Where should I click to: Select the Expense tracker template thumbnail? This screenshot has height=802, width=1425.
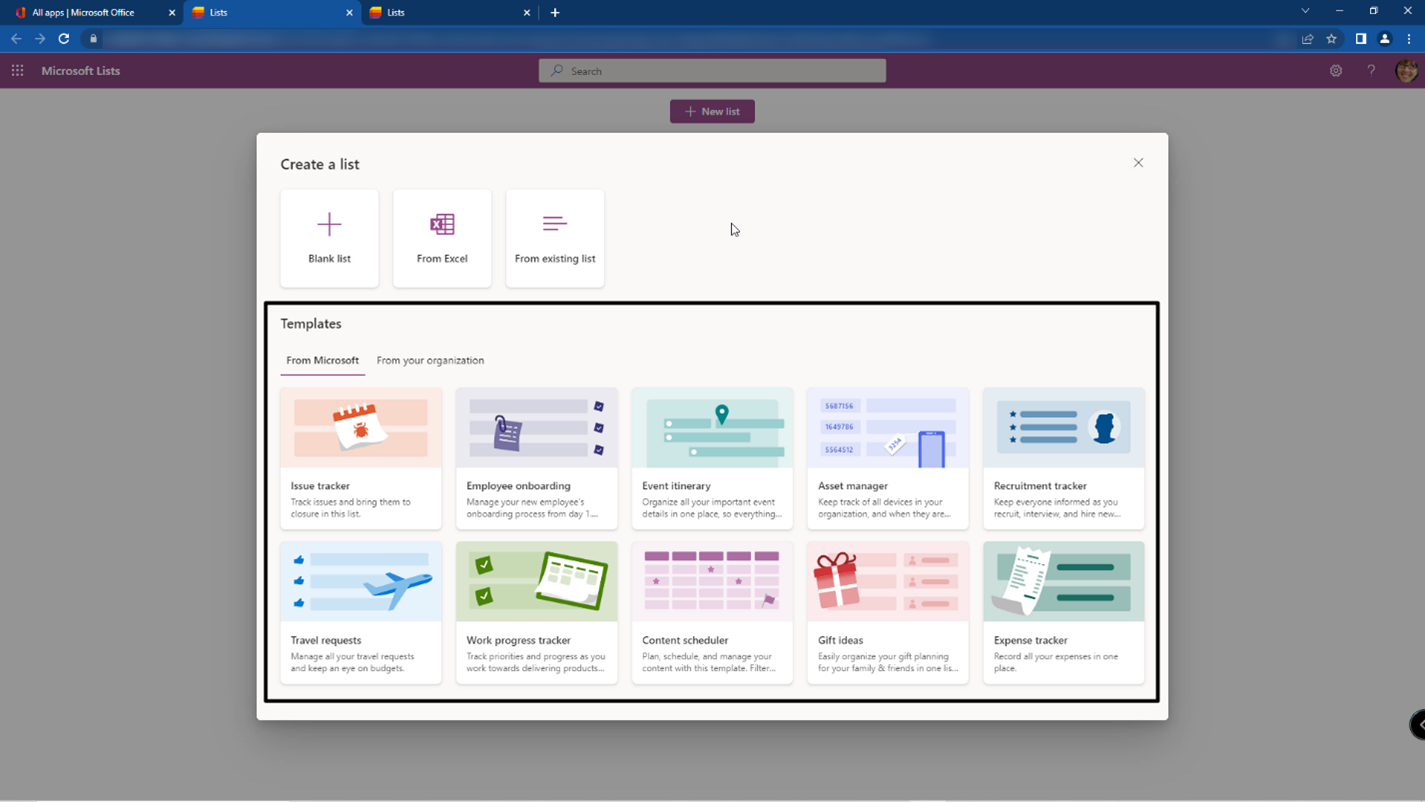1064,582
